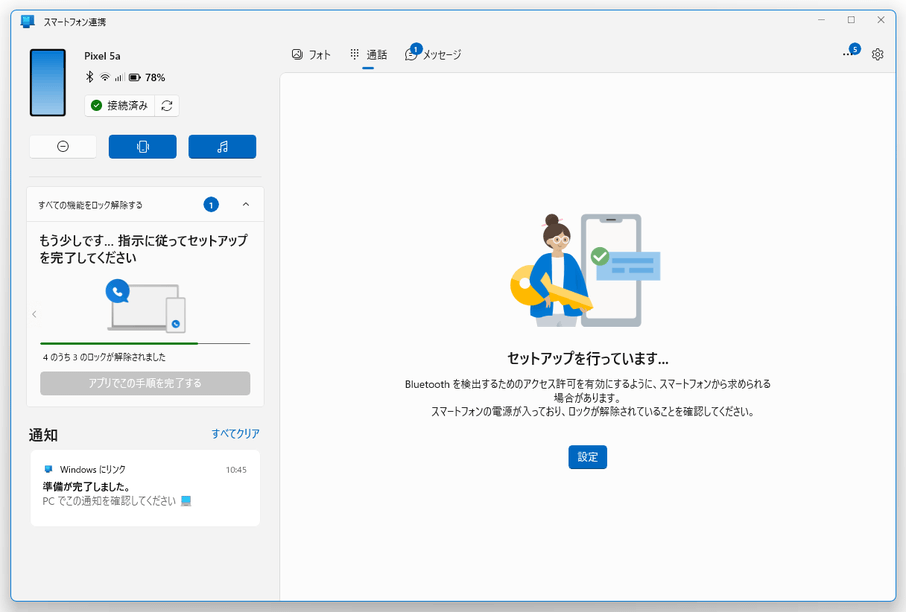The width and height of the screenshot is (906, 612).
Task: Open the more options menu with badge
Action: pos(850,52)
